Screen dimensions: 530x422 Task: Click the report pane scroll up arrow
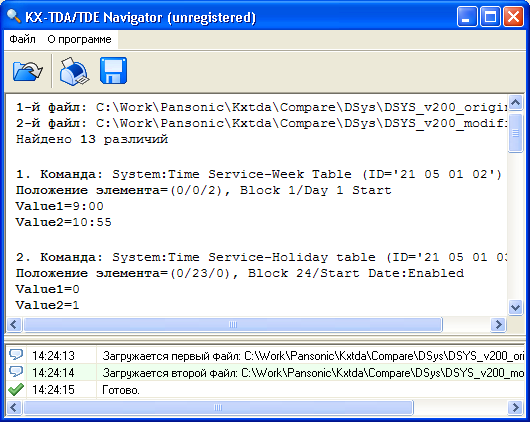pyautogui.click(x=515, y=102)
